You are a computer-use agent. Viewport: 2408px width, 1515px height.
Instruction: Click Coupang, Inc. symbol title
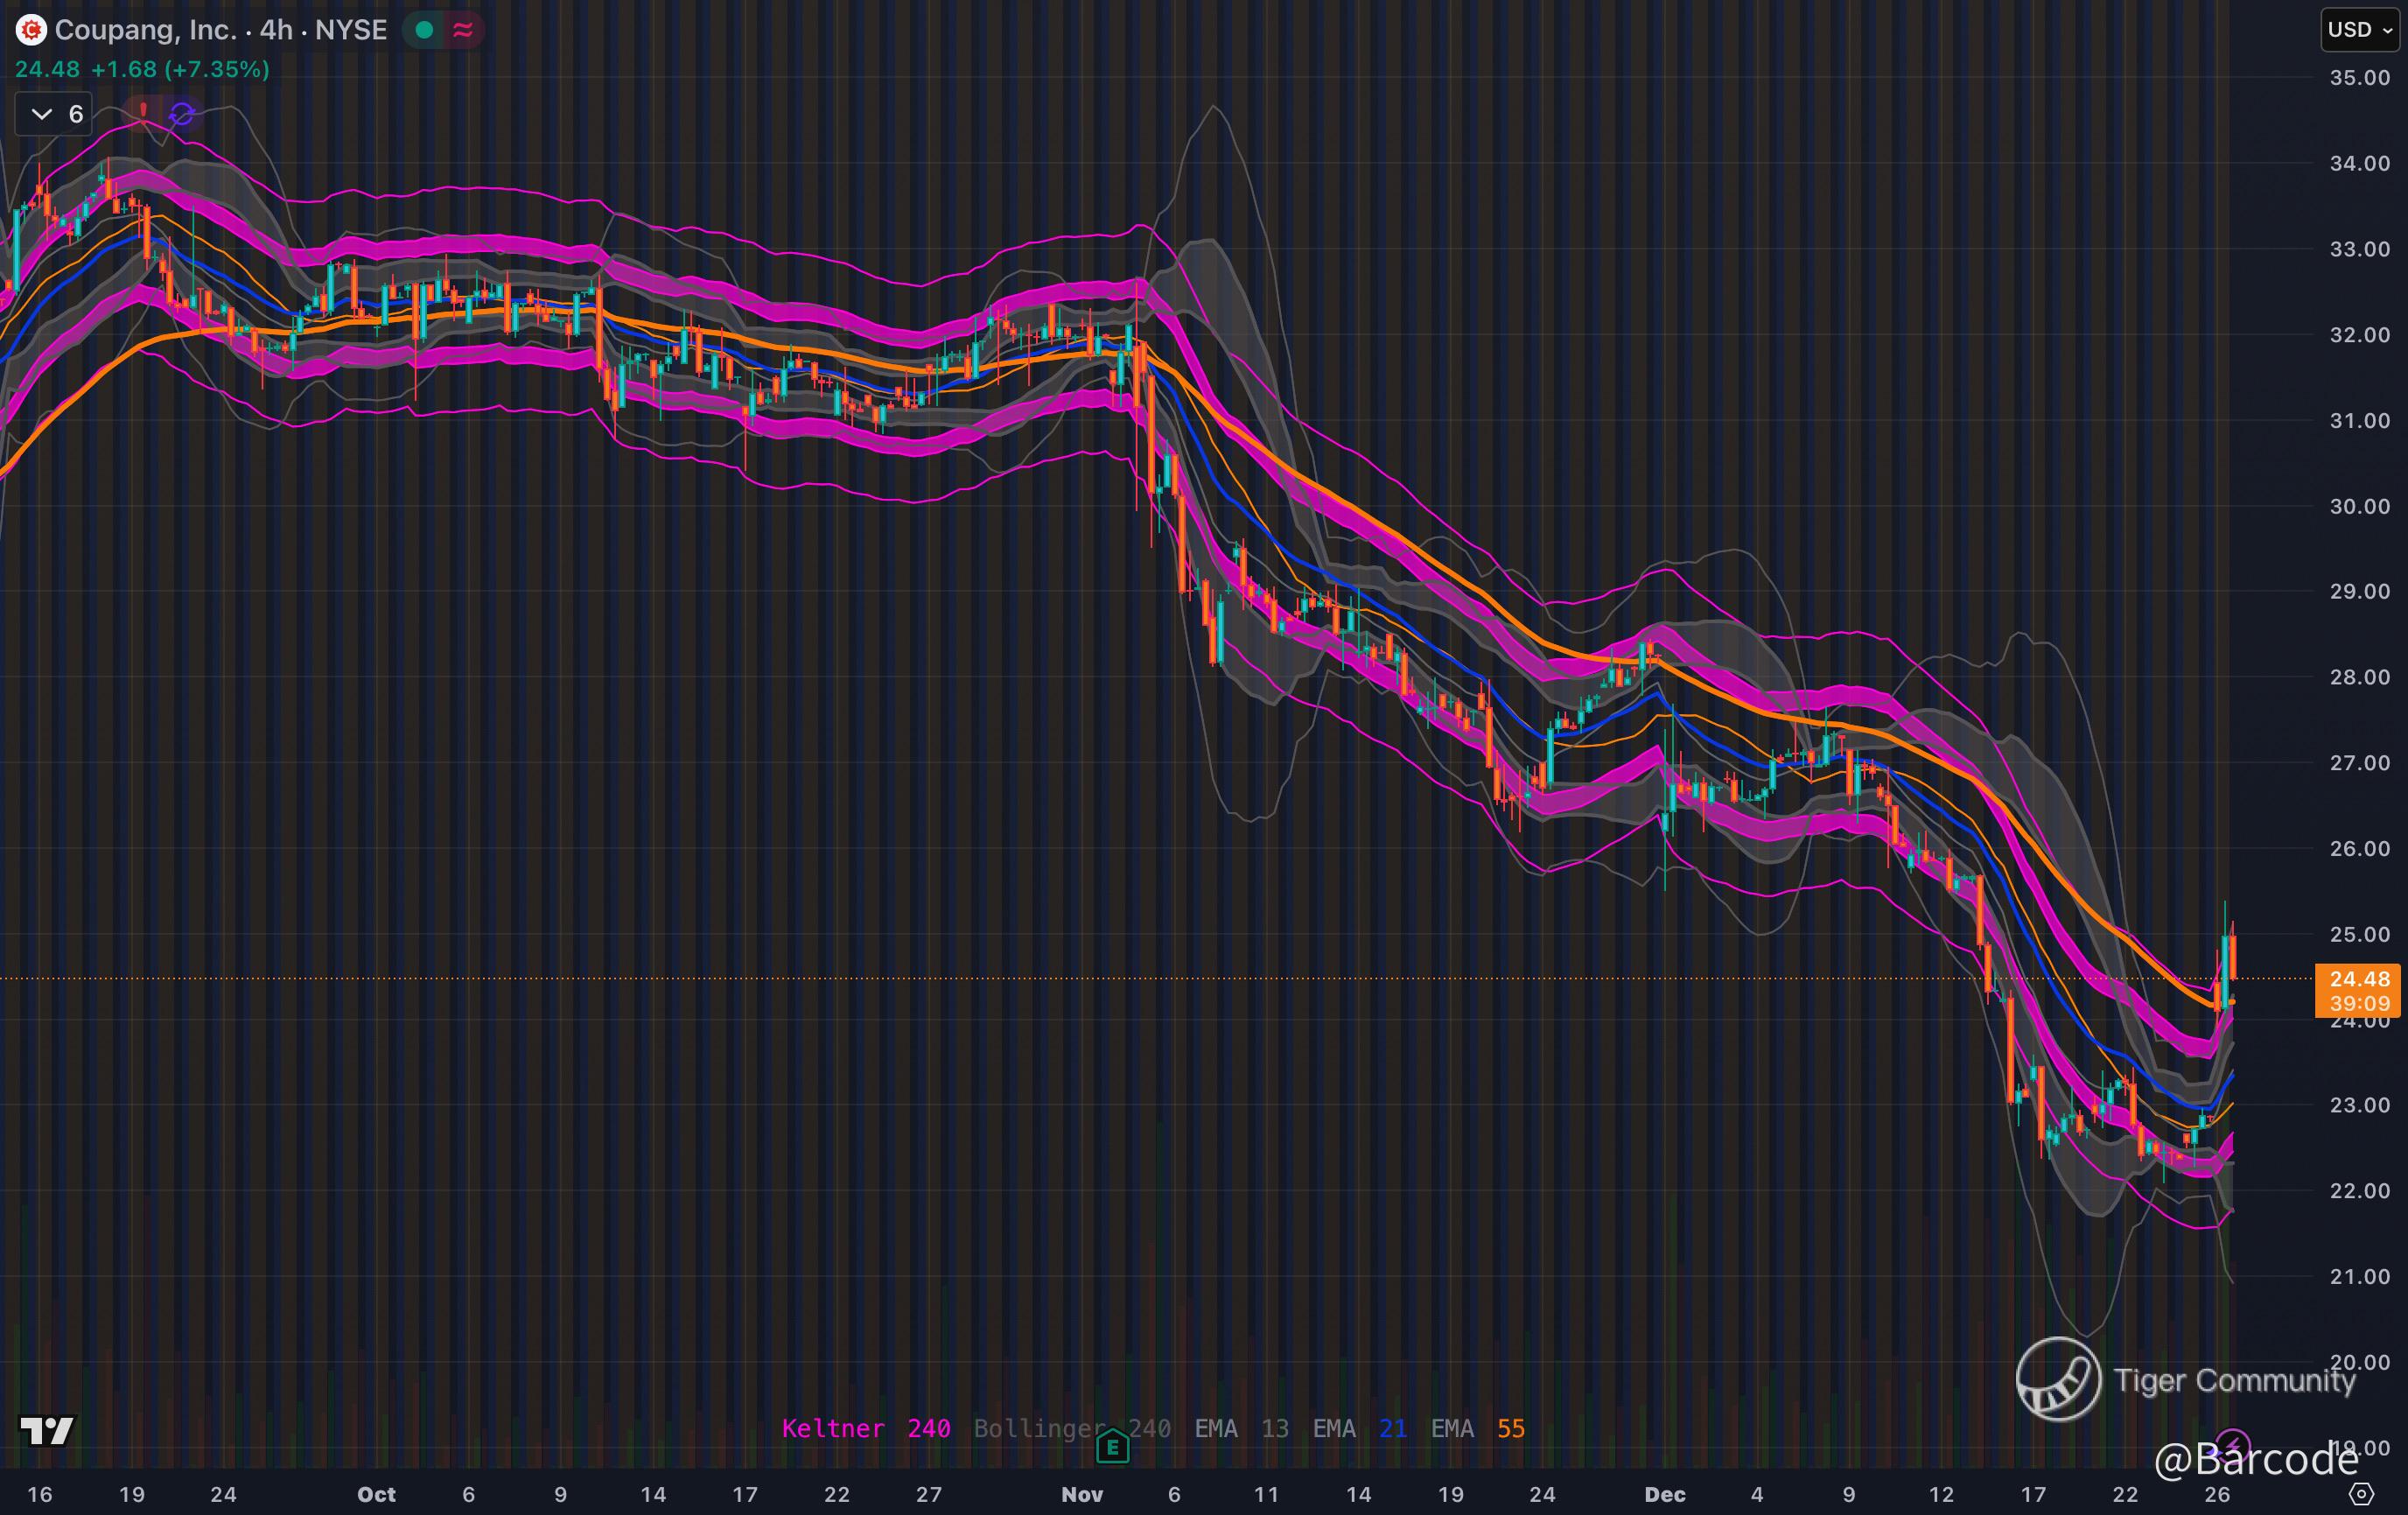(145, 30)
